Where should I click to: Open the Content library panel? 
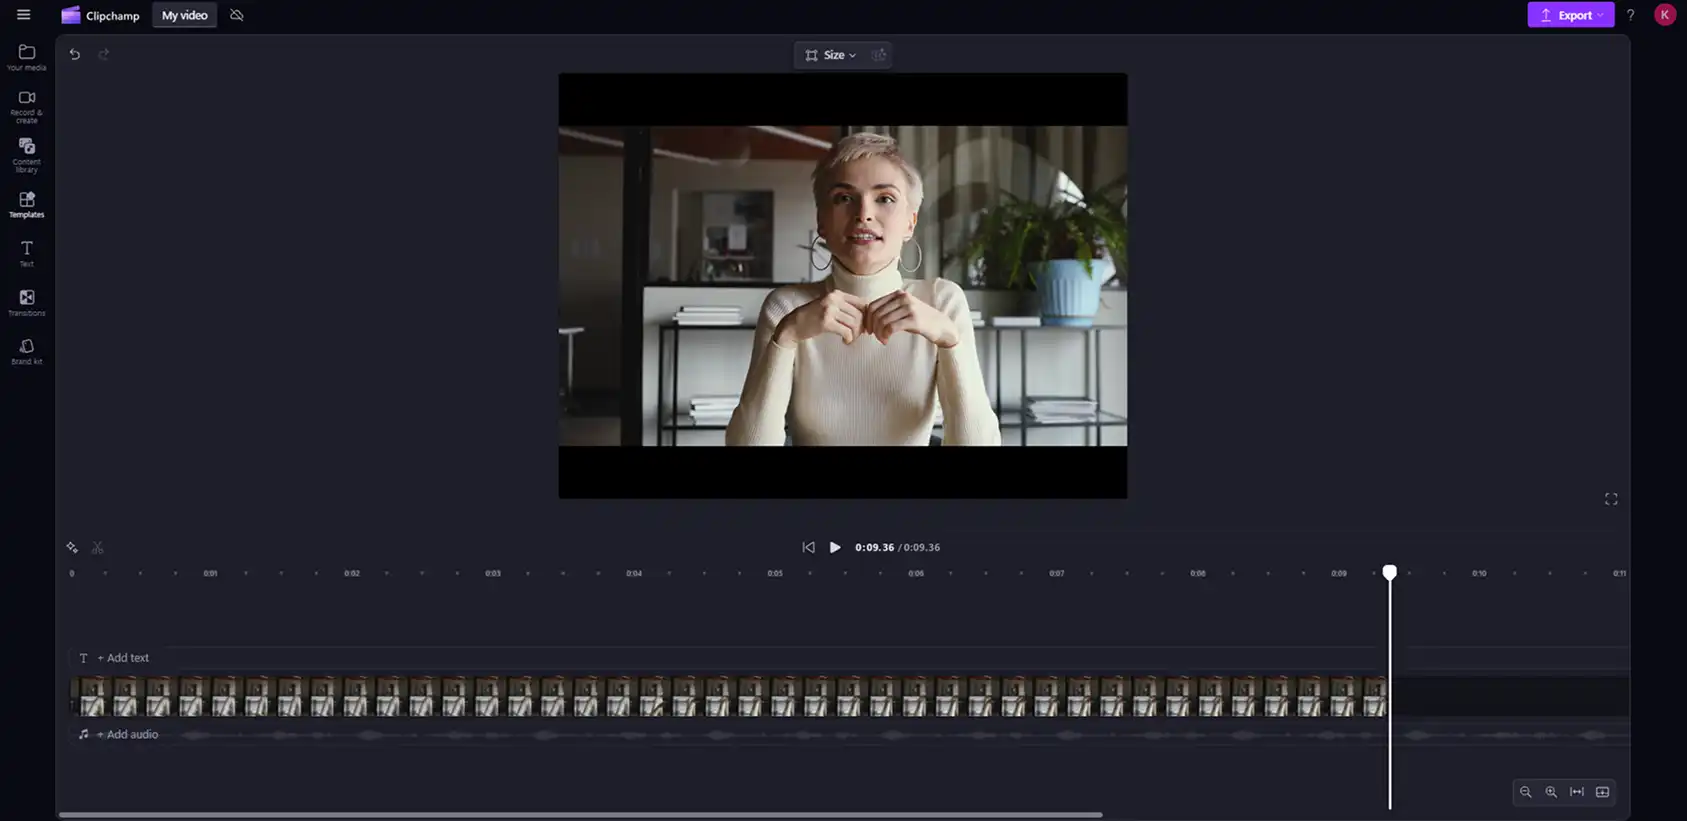coord(27,155)
